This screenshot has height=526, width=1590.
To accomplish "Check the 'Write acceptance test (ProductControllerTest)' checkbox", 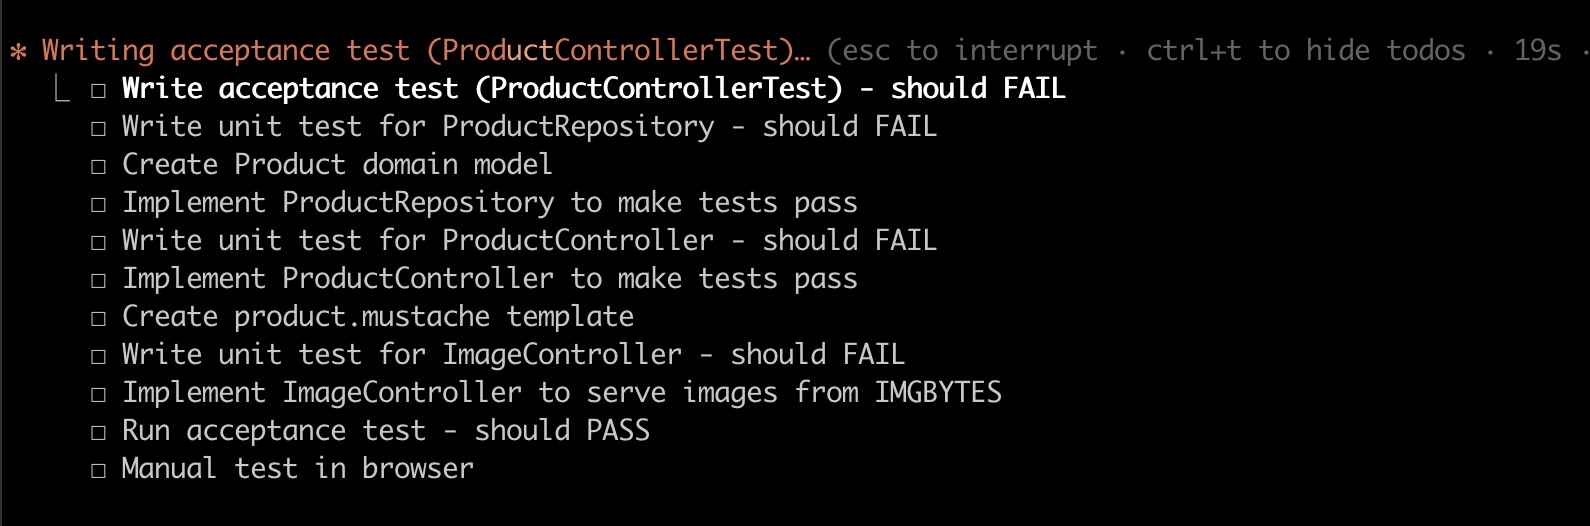I will tap(98, 91).
